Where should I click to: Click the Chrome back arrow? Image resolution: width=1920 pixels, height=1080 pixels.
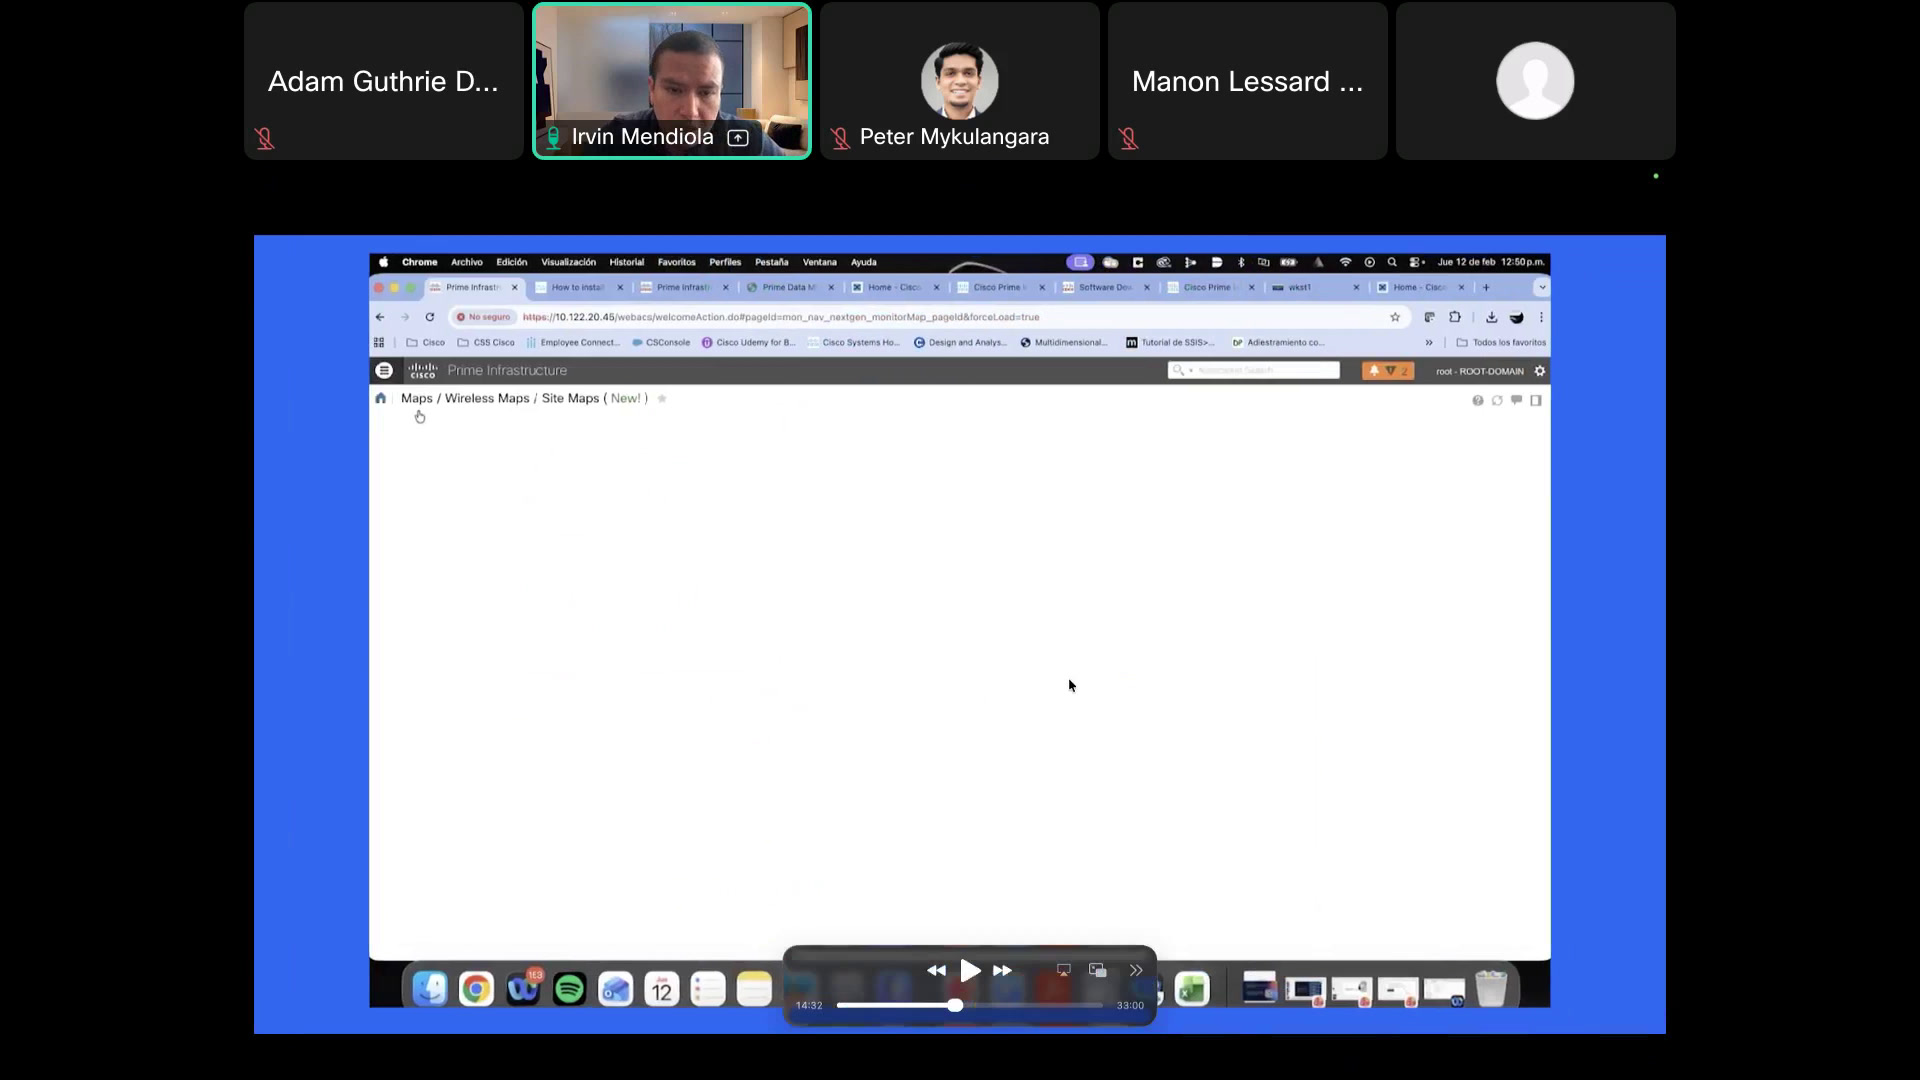[x=380, y=317]
